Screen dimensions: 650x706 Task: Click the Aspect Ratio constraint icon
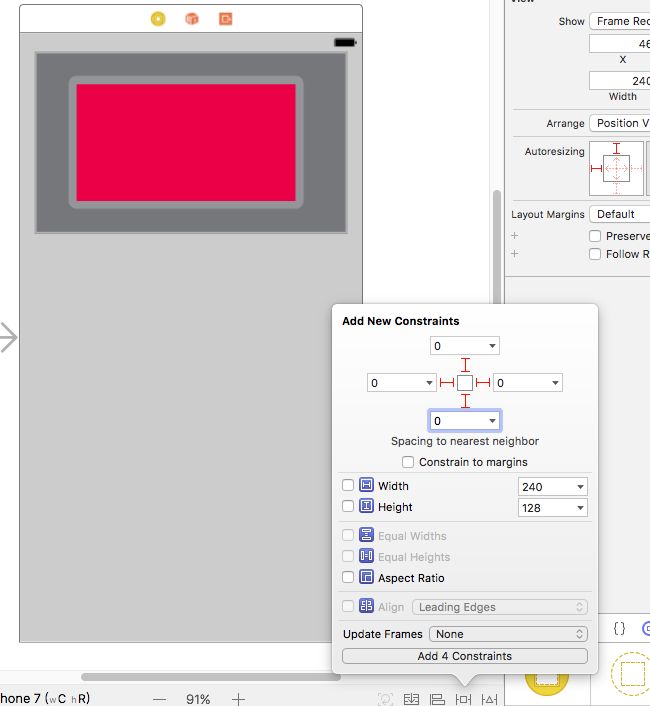click(366, 577)
